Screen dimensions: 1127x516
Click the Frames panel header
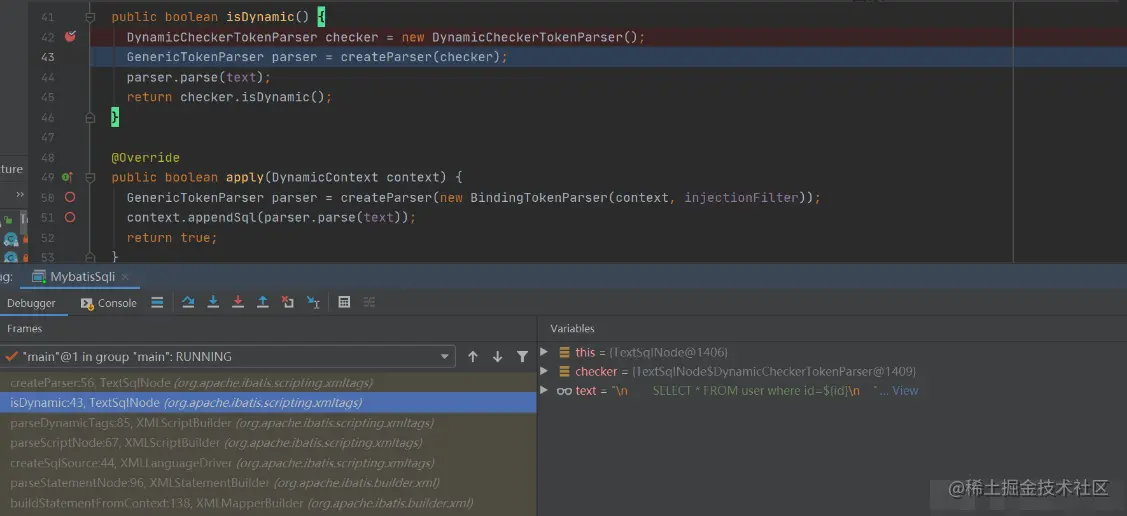point(24,328)
